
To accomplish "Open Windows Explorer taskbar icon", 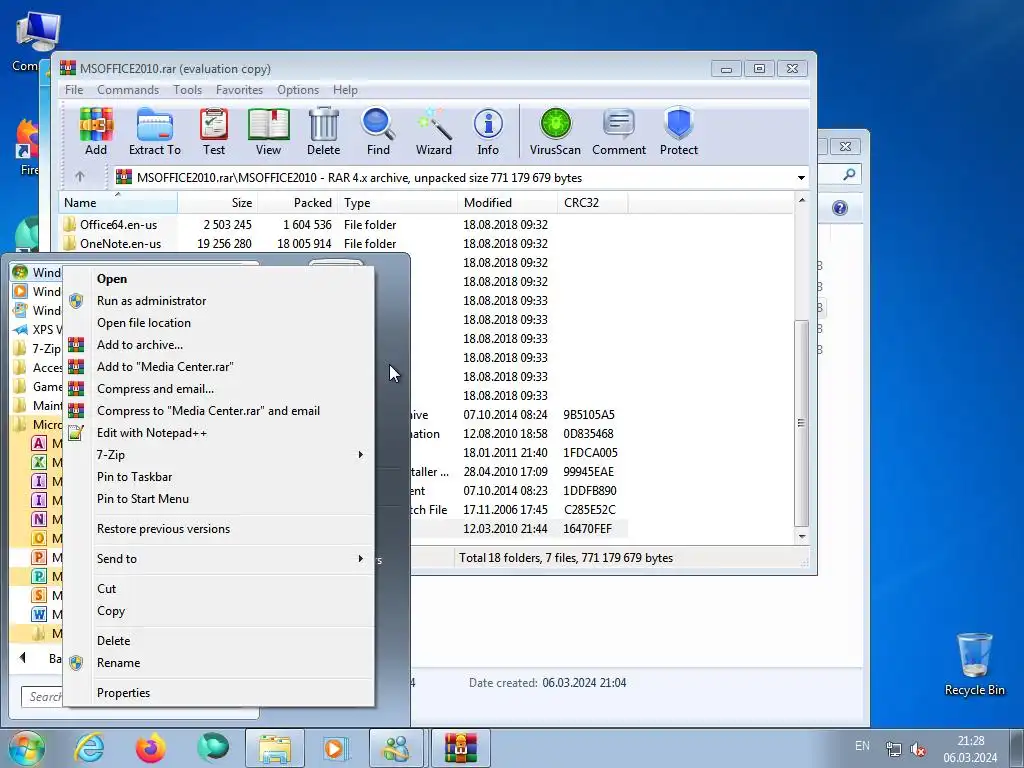I will pos(275,748).
